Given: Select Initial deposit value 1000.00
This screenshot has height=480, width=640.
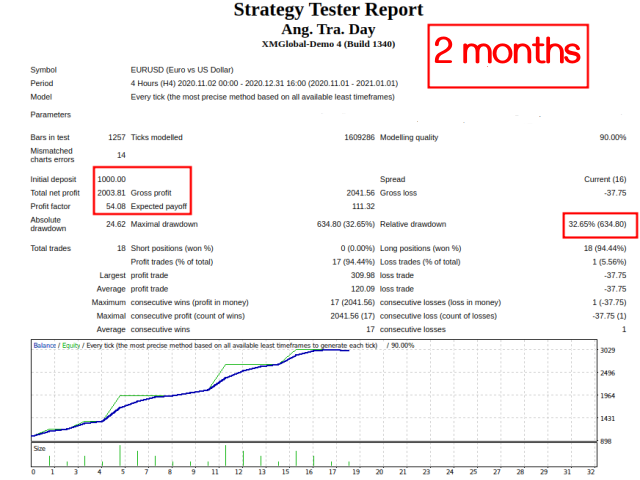Looking at the screenshot, I should point(111,179).
